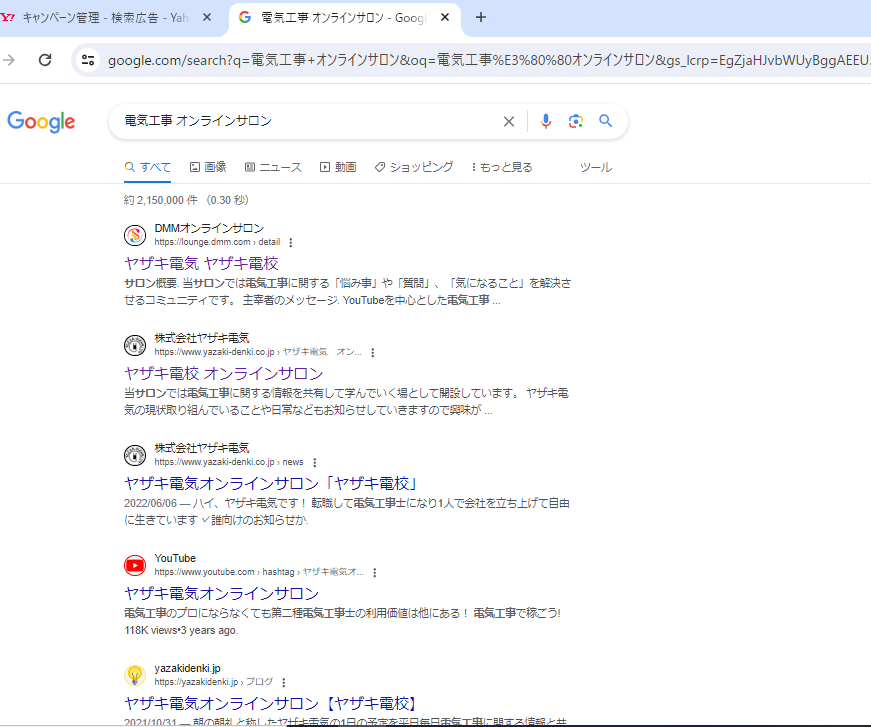This screenshot has height=727, width=871.
Task: Clear the search query with the X icon
Action: [x=508, y=120]
